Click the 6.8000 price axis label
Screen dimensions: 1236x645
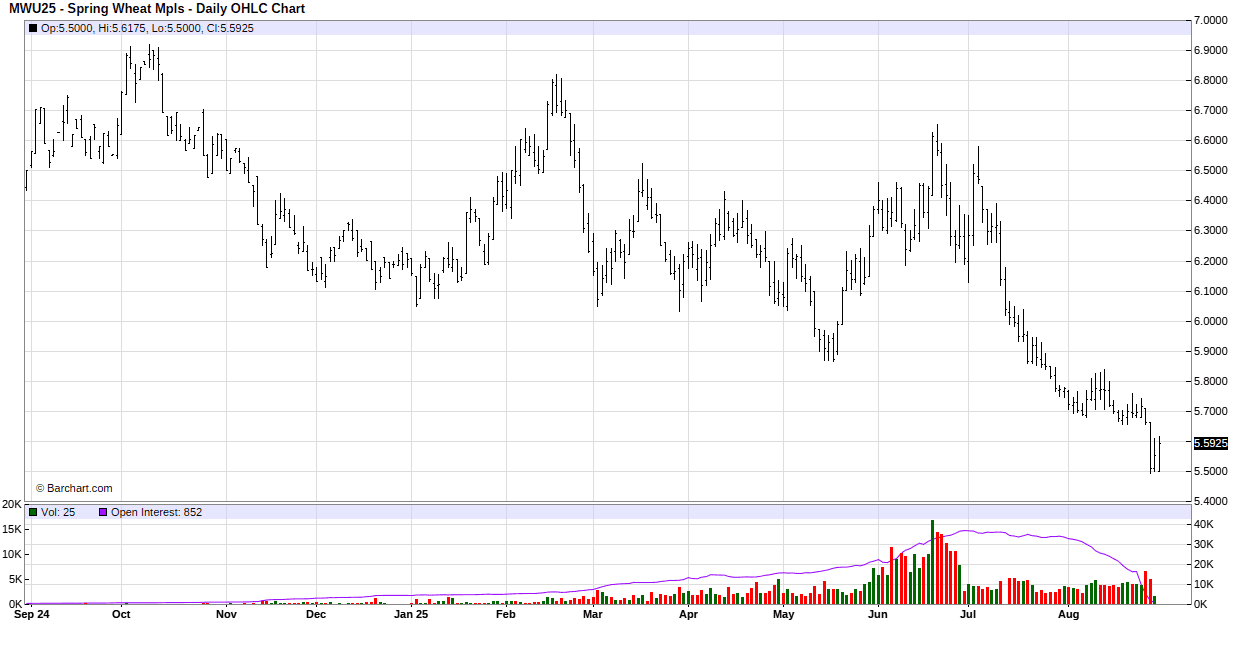1211,80
